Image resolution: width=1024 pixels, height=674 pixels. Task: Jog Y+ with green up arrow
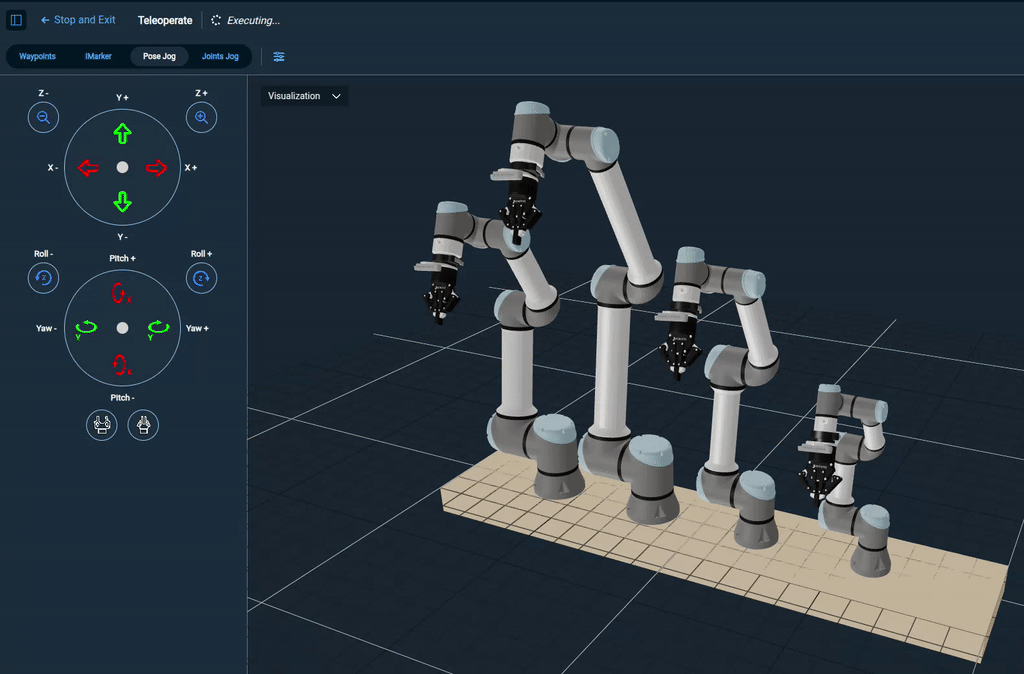tap(122, 134)
